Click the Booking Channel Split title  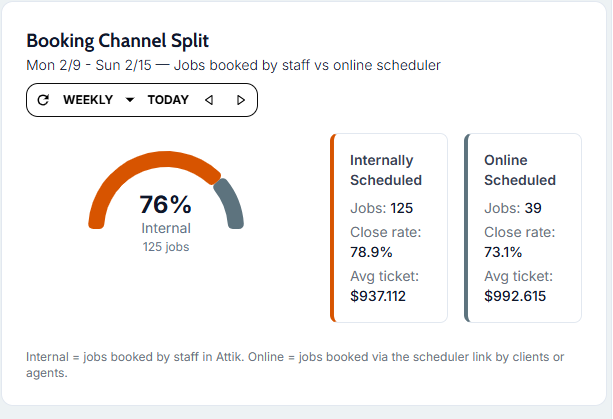[117, 41]
